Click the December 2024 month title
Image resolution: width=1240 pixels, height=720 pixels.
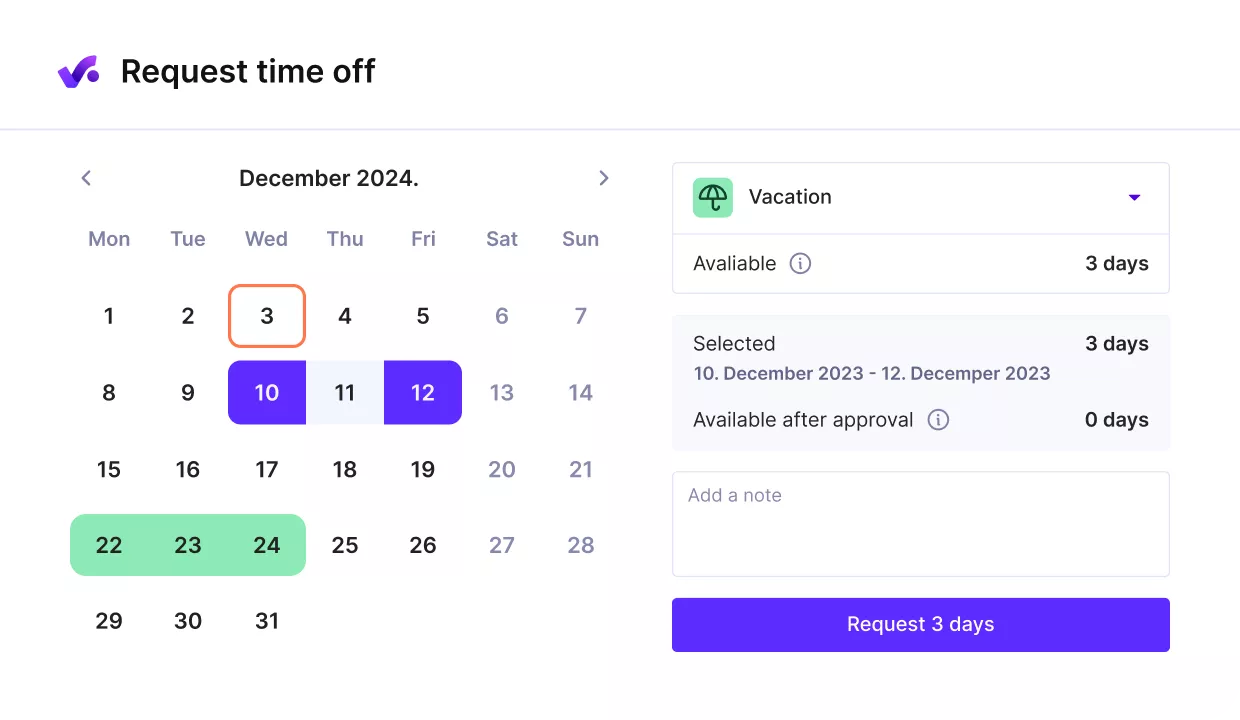tap(328, 178)
